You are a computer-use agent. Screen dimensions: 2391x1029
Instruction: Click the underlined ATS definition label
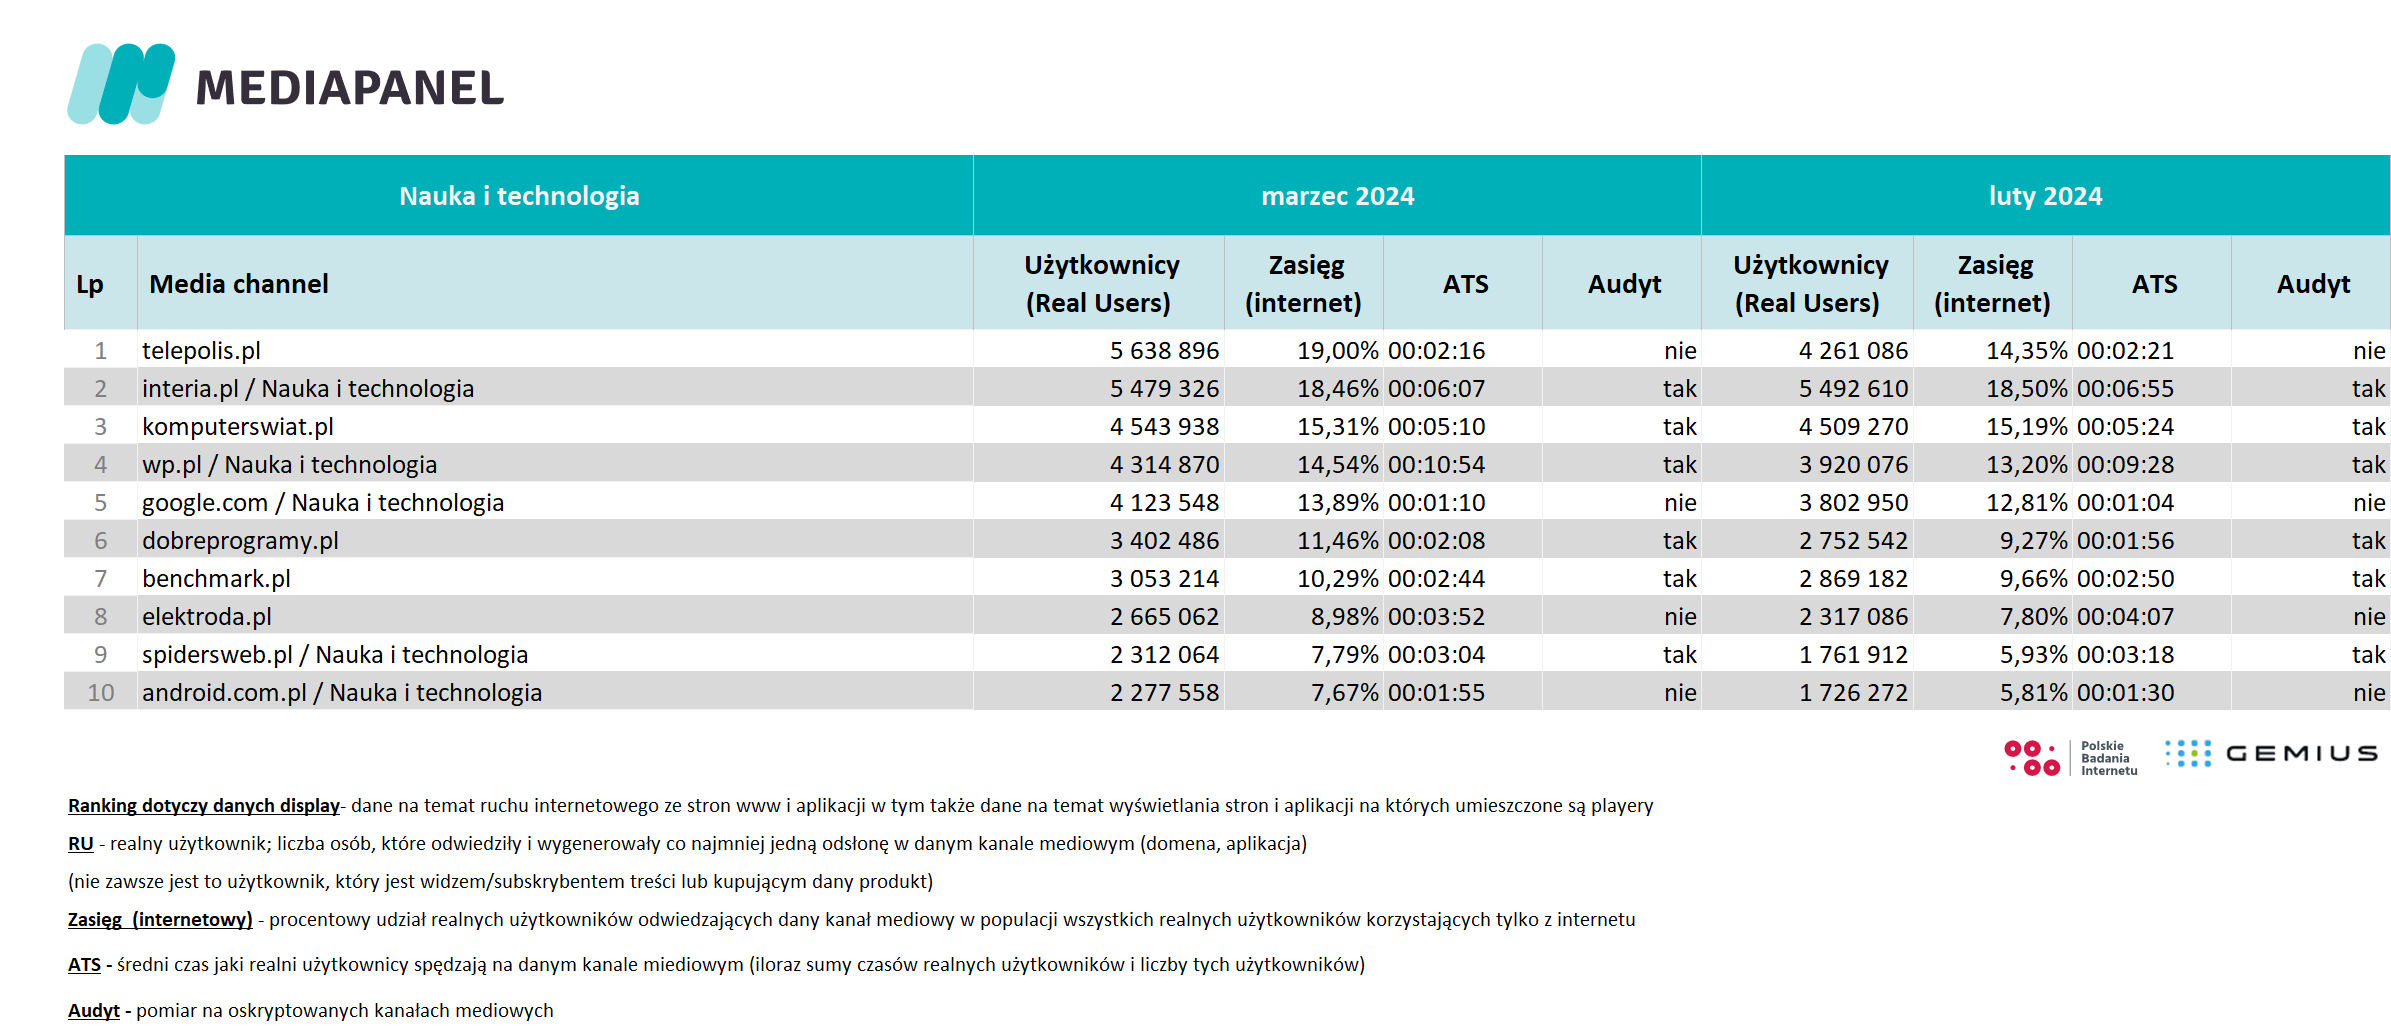tap(84, 965)
